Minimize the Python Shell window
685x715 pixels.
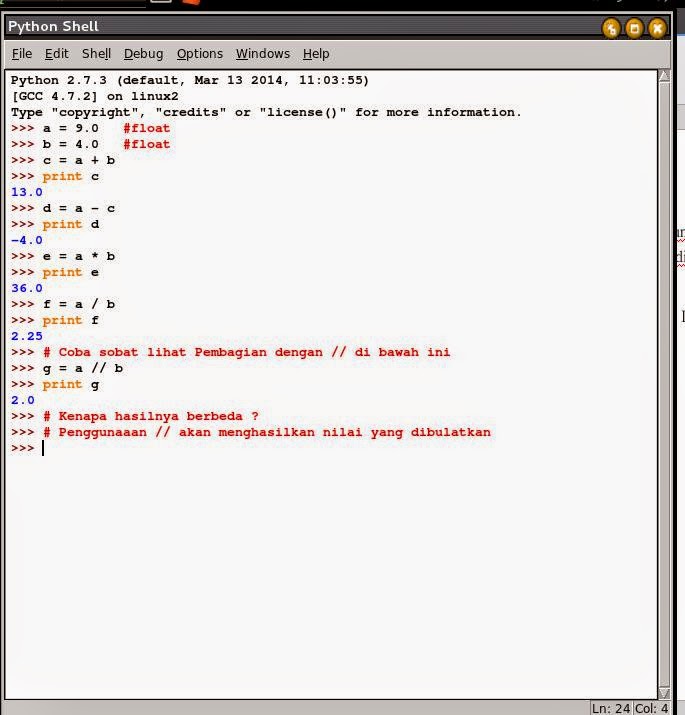pos(611,29)
